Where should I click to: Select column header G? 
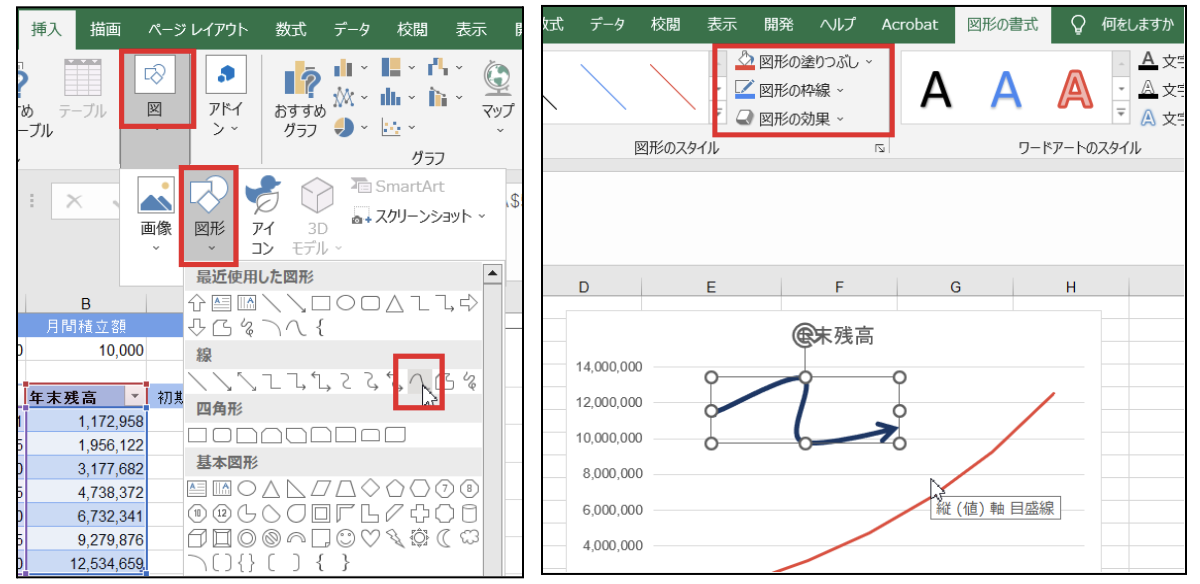(x=955, y=287)
